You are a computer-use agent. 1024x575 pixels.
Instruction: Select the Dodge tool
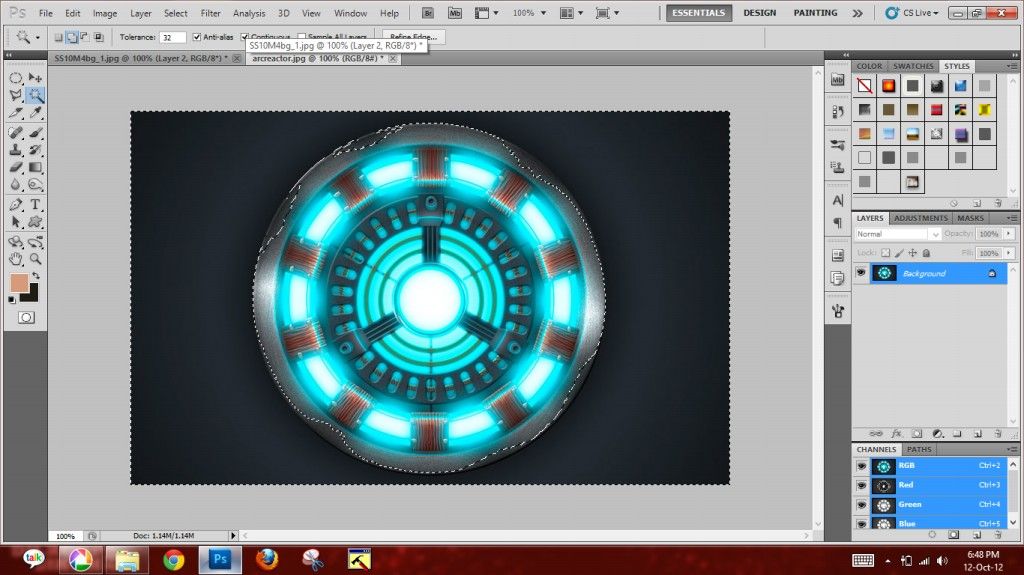tap(35, 186)
